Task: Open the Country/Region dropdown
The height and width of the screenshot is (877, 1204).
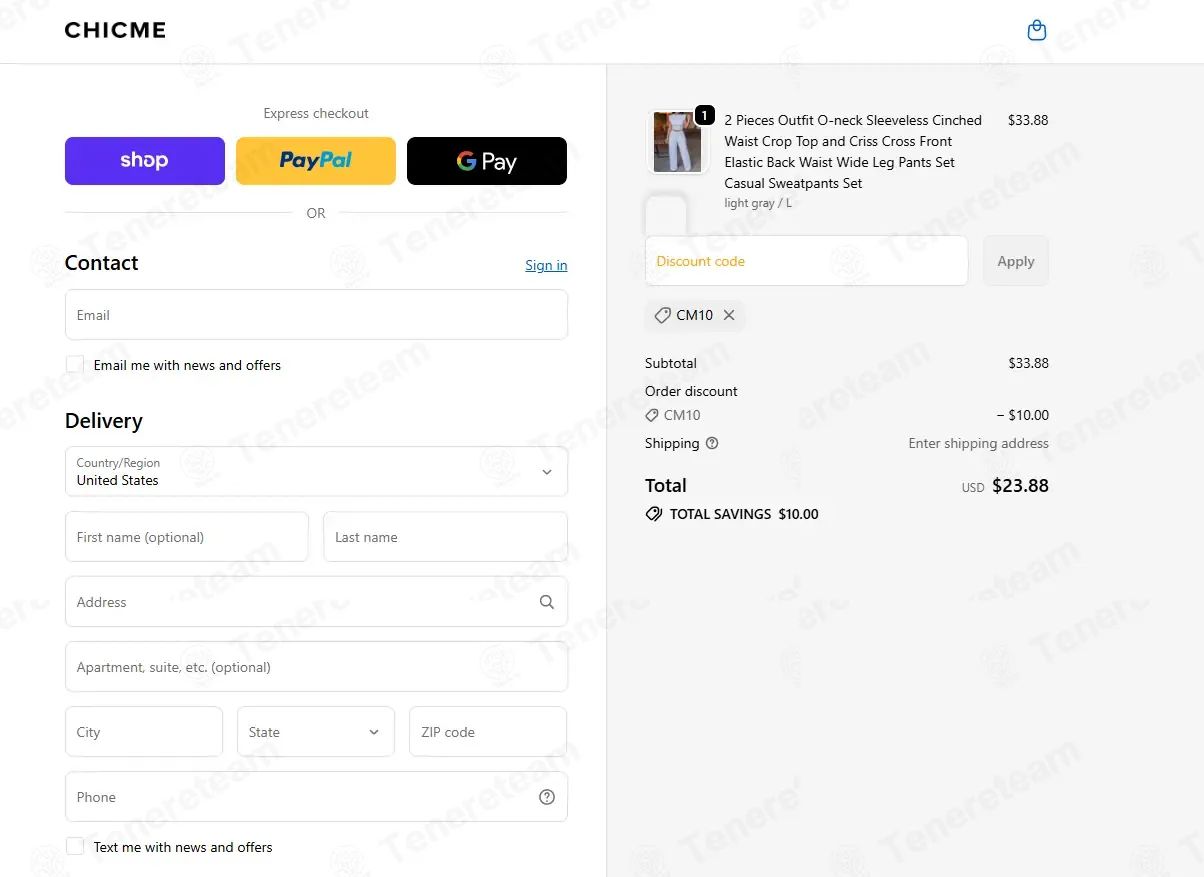Action: (316, 472)
